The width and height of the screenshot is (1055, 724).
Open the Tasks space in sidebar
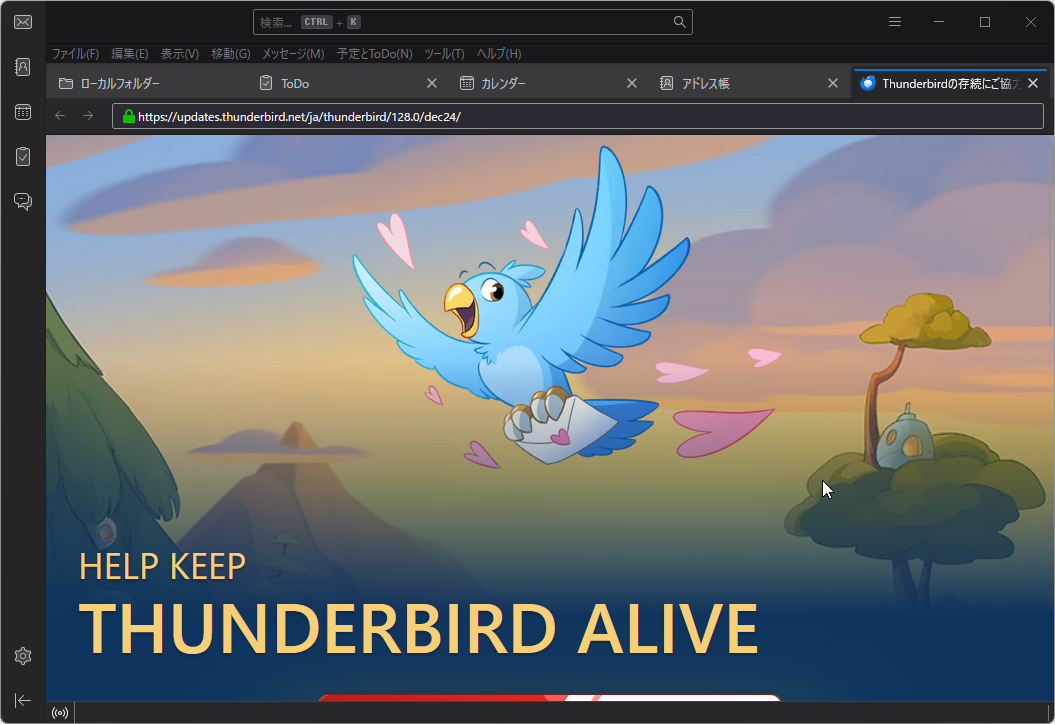[x=23, y=157]
